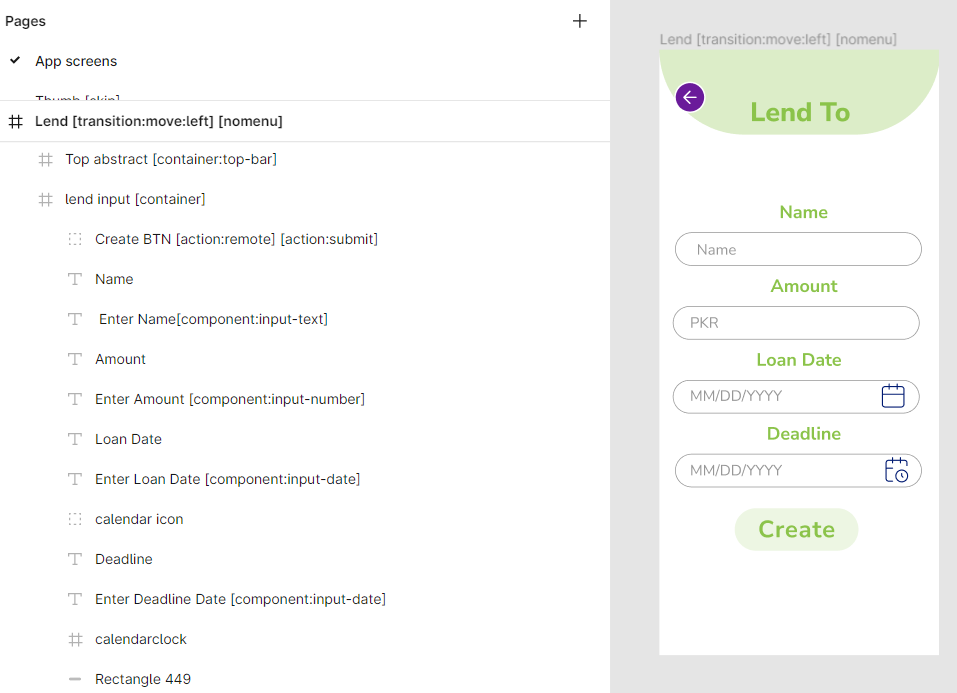Click text icon beside Name layer
Viewport: 957px width, 693px height.
pos(75,280)
